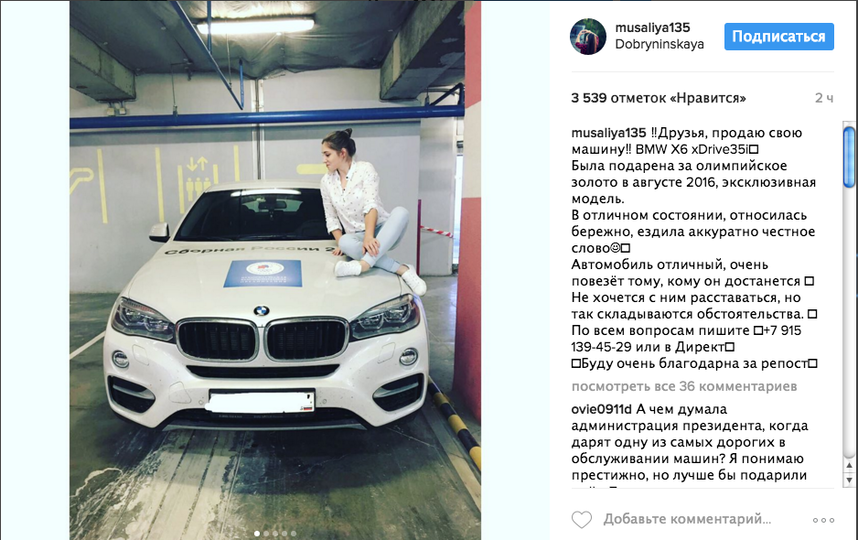Open commenter ovie0911d's profile

[x=601, y=409]
